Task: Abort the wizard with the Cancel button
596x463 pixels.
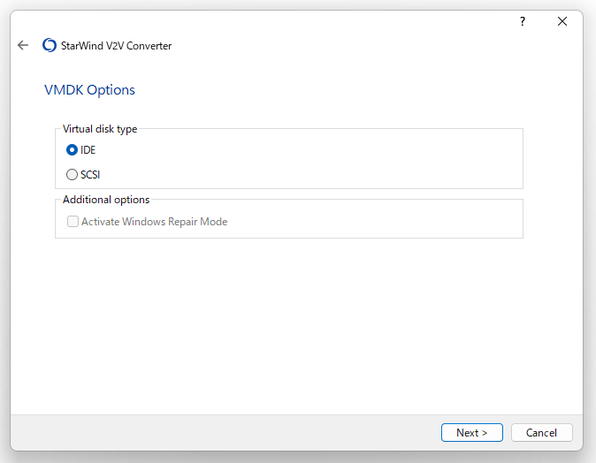Action: 541,433
